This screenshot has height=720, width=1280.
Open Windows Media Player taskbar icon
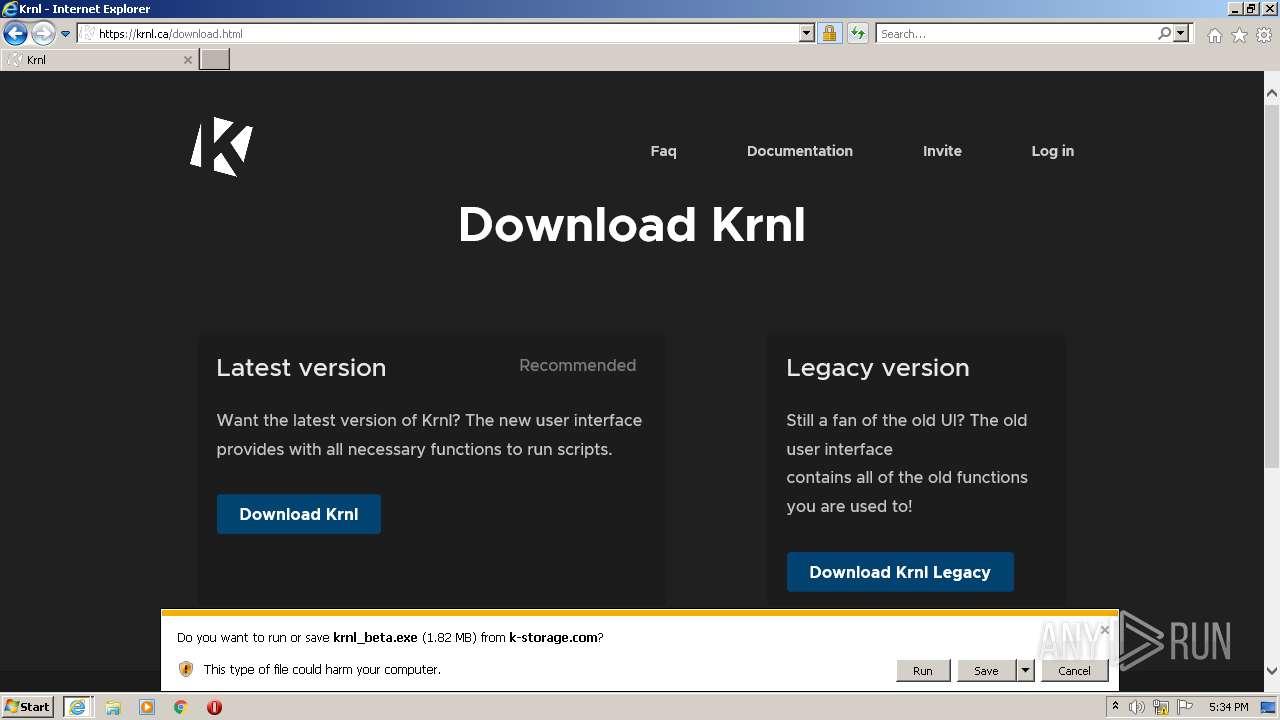coord(147,707)
